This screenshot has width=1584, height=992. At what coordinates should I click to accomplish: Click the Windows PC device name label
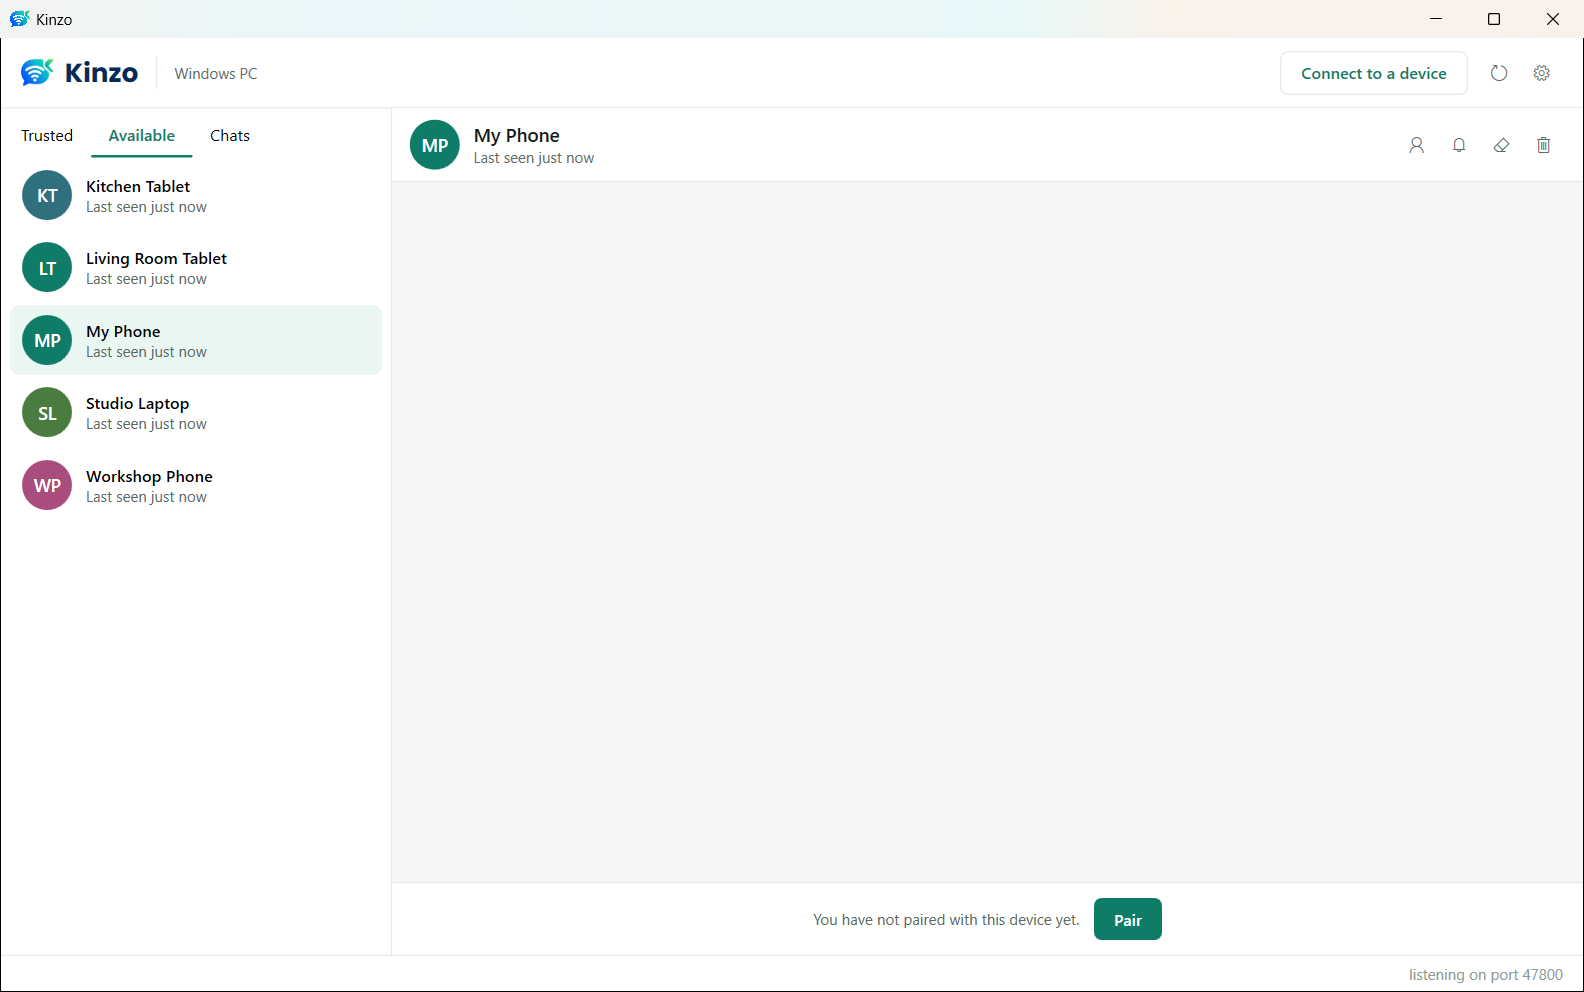(x=216, y=74)
